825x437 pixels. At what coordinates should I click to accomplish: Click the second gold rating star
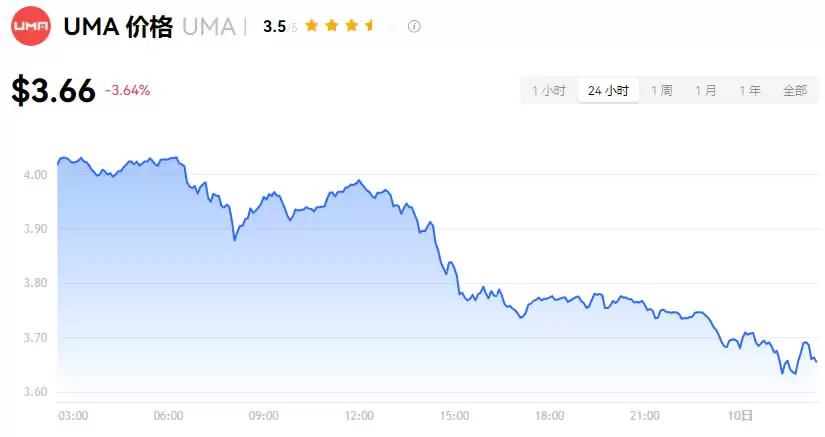click(331, 26)
